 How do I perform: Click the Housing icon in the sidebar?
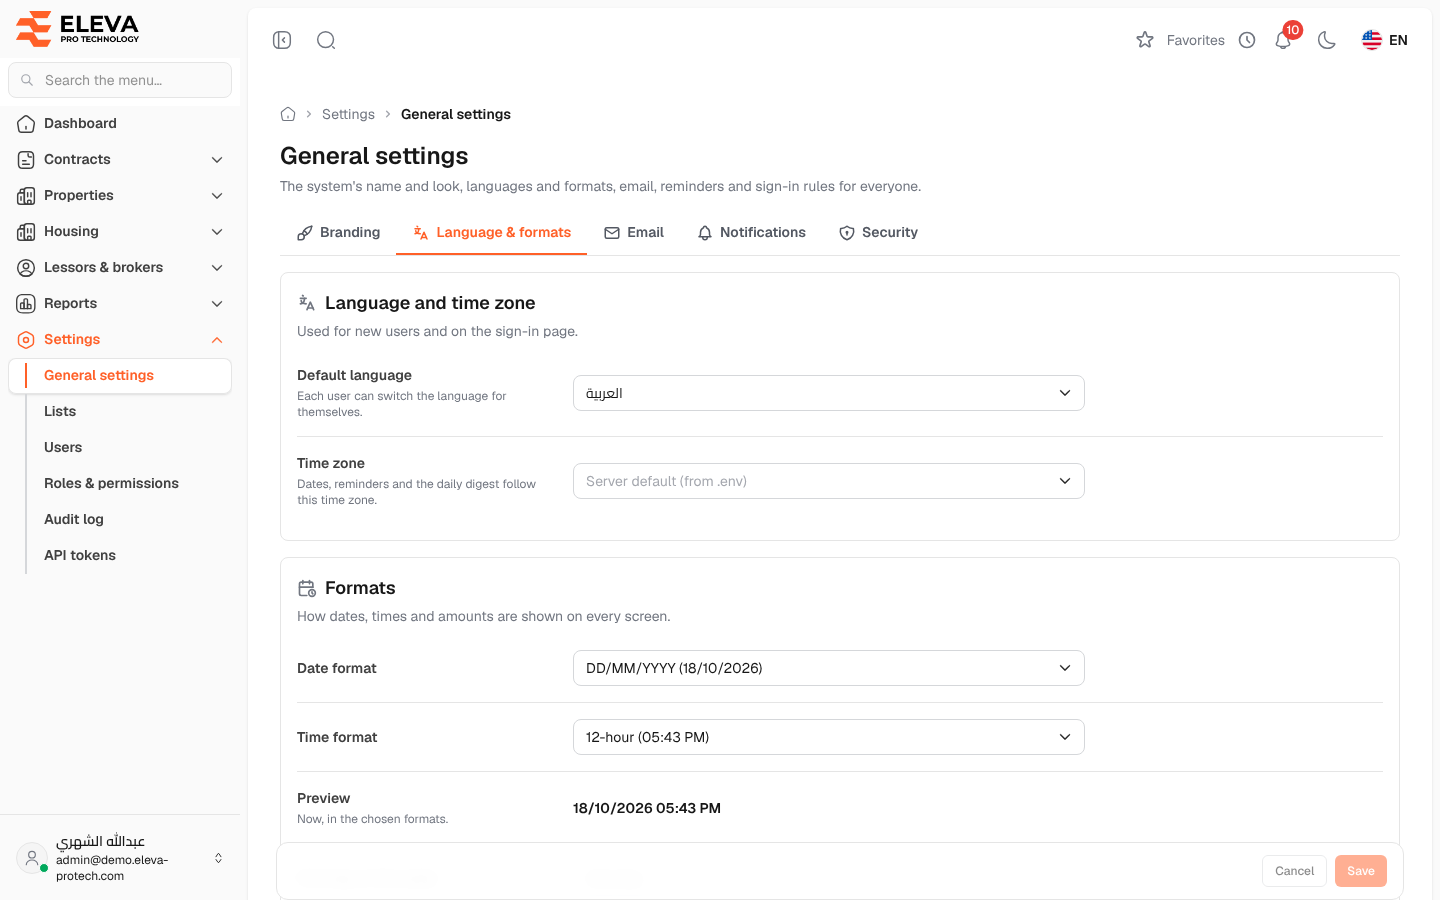coord(26,232)
